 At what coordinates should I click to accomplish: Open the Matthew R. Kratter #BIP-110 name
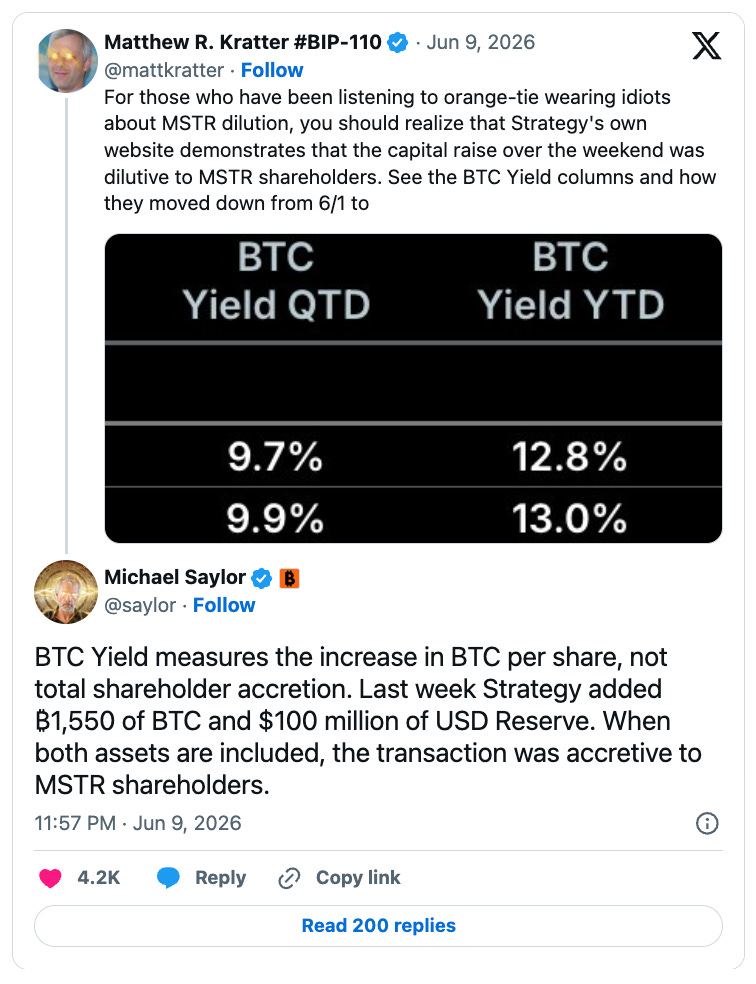[243, 42]
